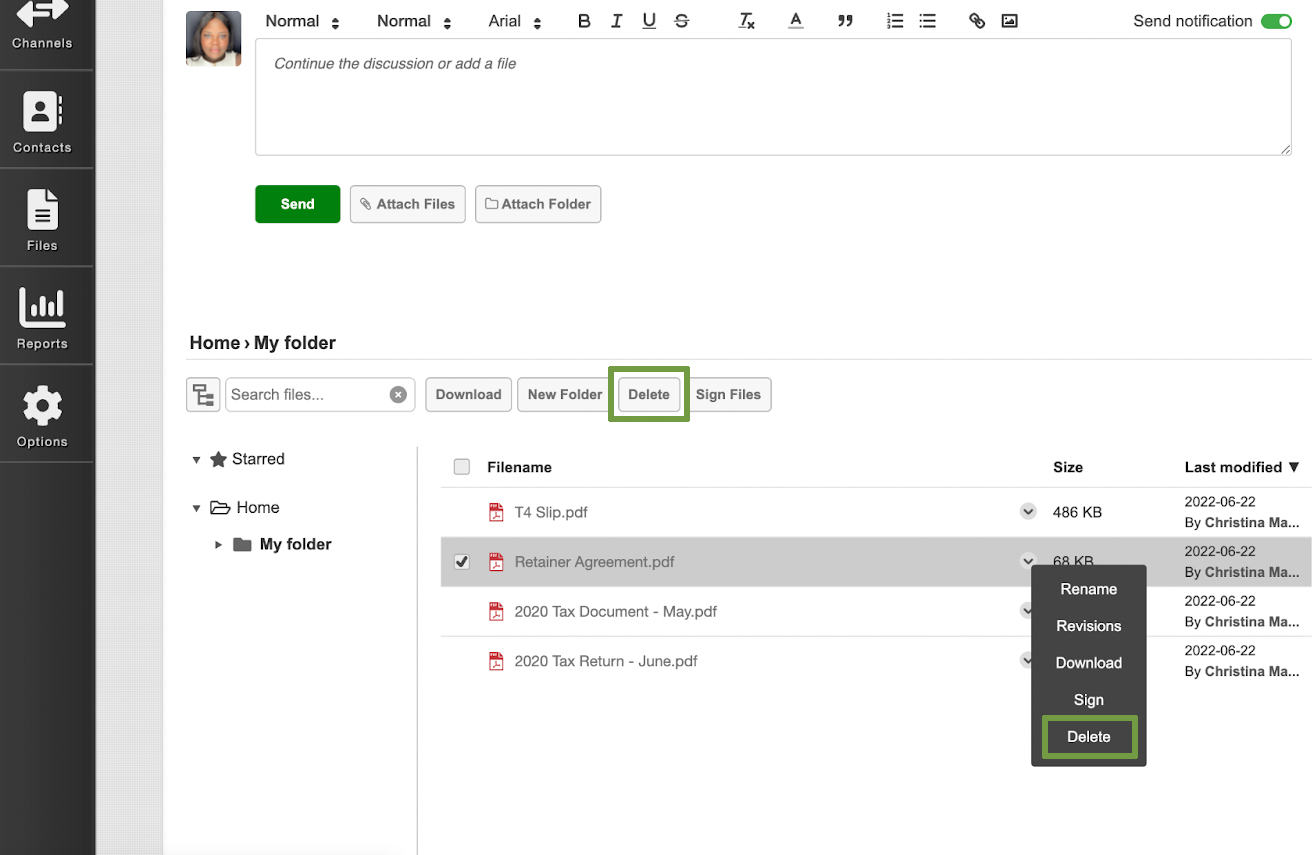Choose Revisions from the context menu

pos(1088,626)
